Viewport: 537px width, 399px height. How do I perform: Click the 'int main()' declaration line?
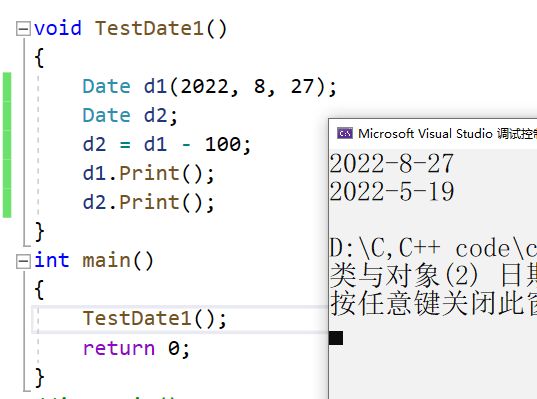point(94,260)
